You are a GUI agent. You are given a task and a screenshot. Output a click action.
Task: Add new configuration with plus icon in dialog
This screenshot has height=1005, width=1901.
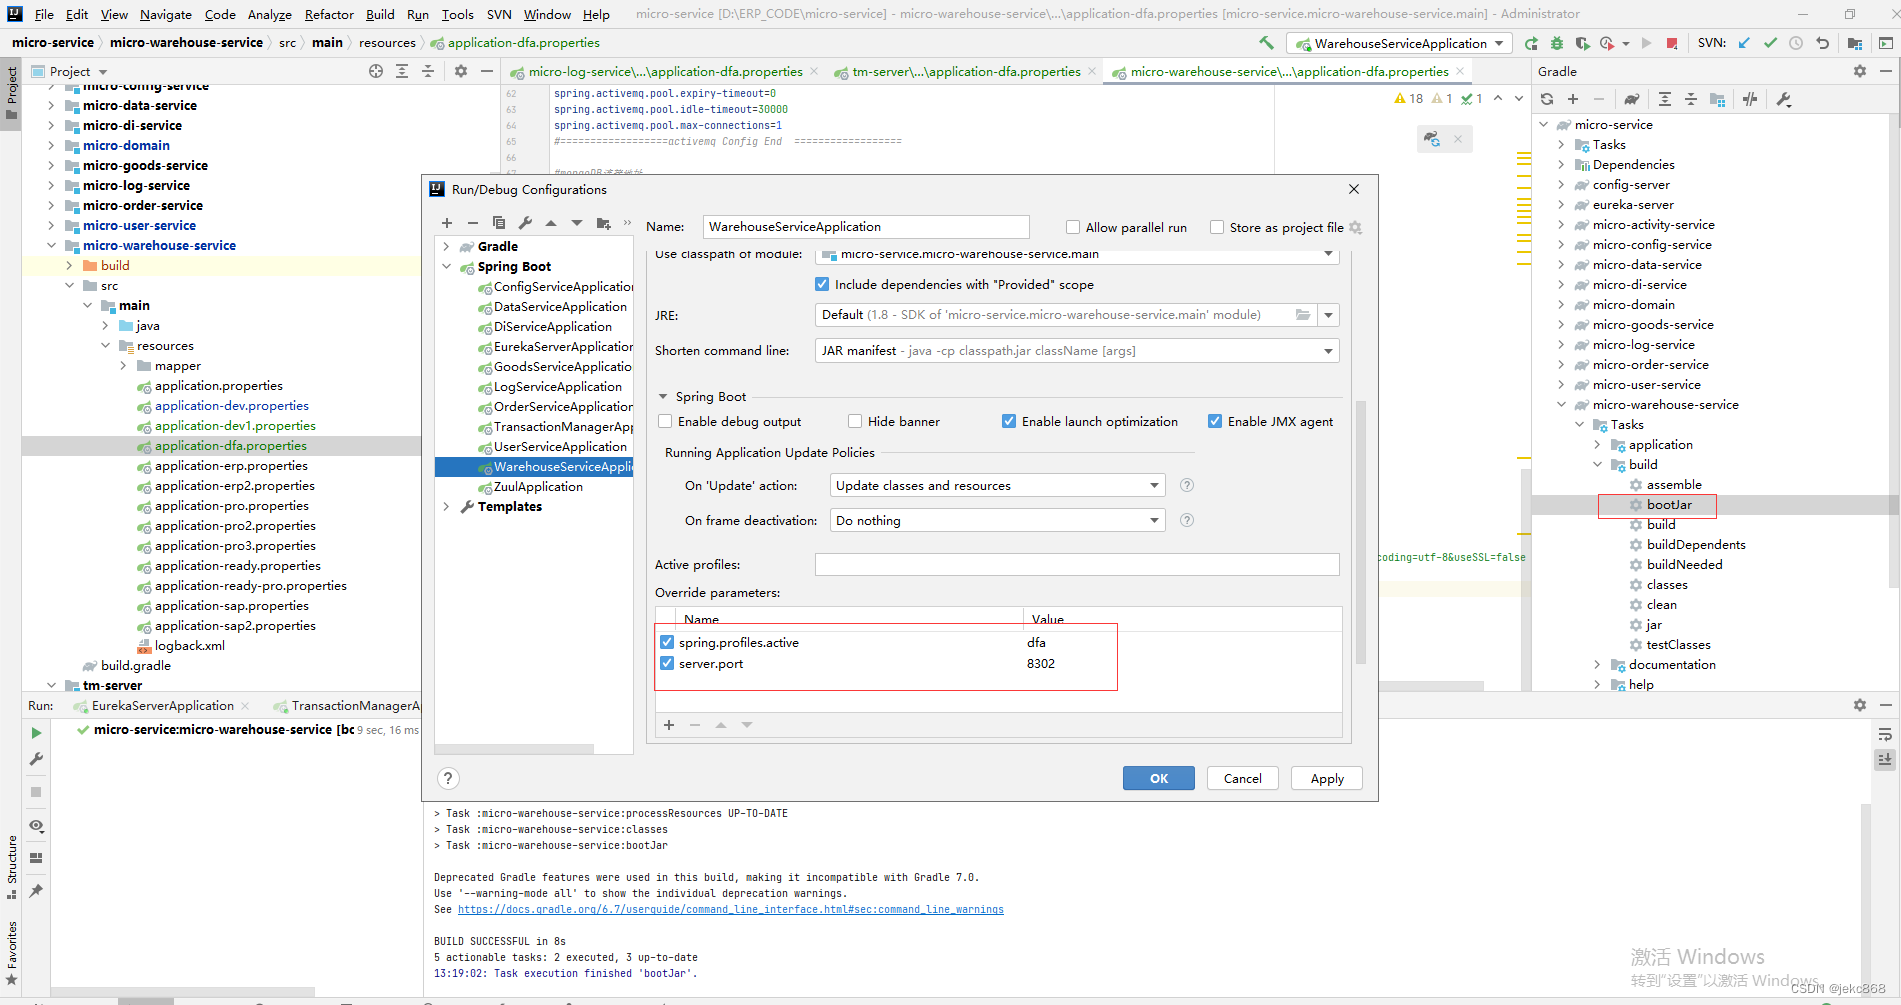pos(447,223)
